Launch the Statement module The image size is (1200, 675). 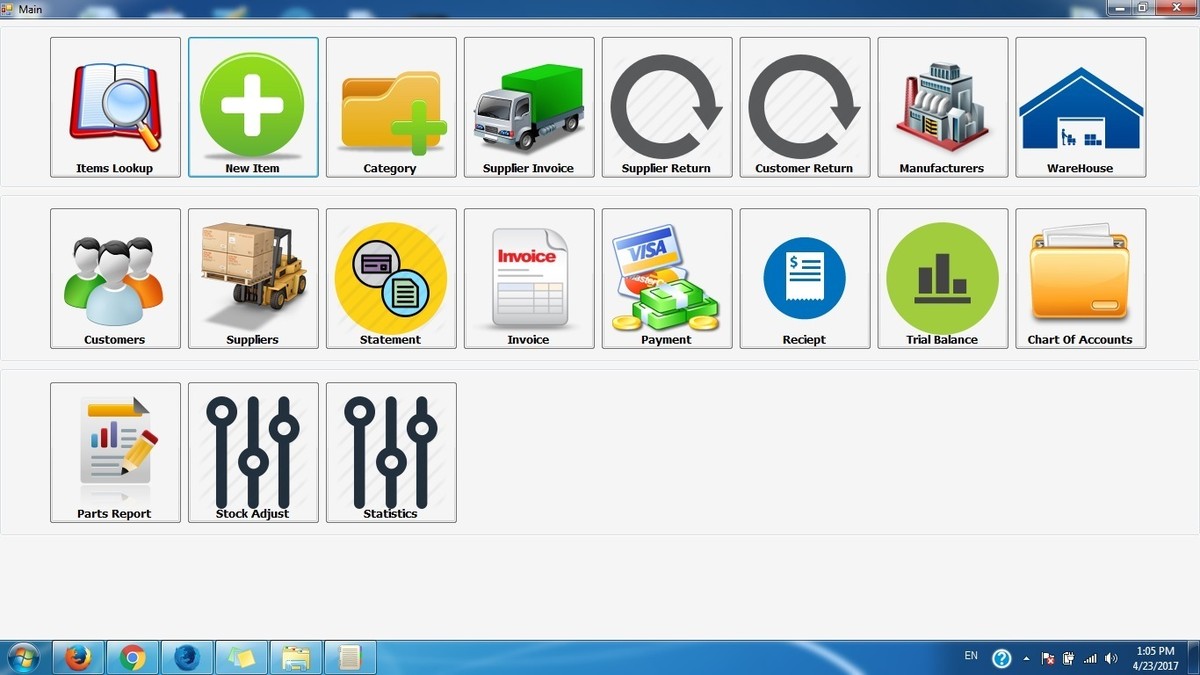[391, 278]
